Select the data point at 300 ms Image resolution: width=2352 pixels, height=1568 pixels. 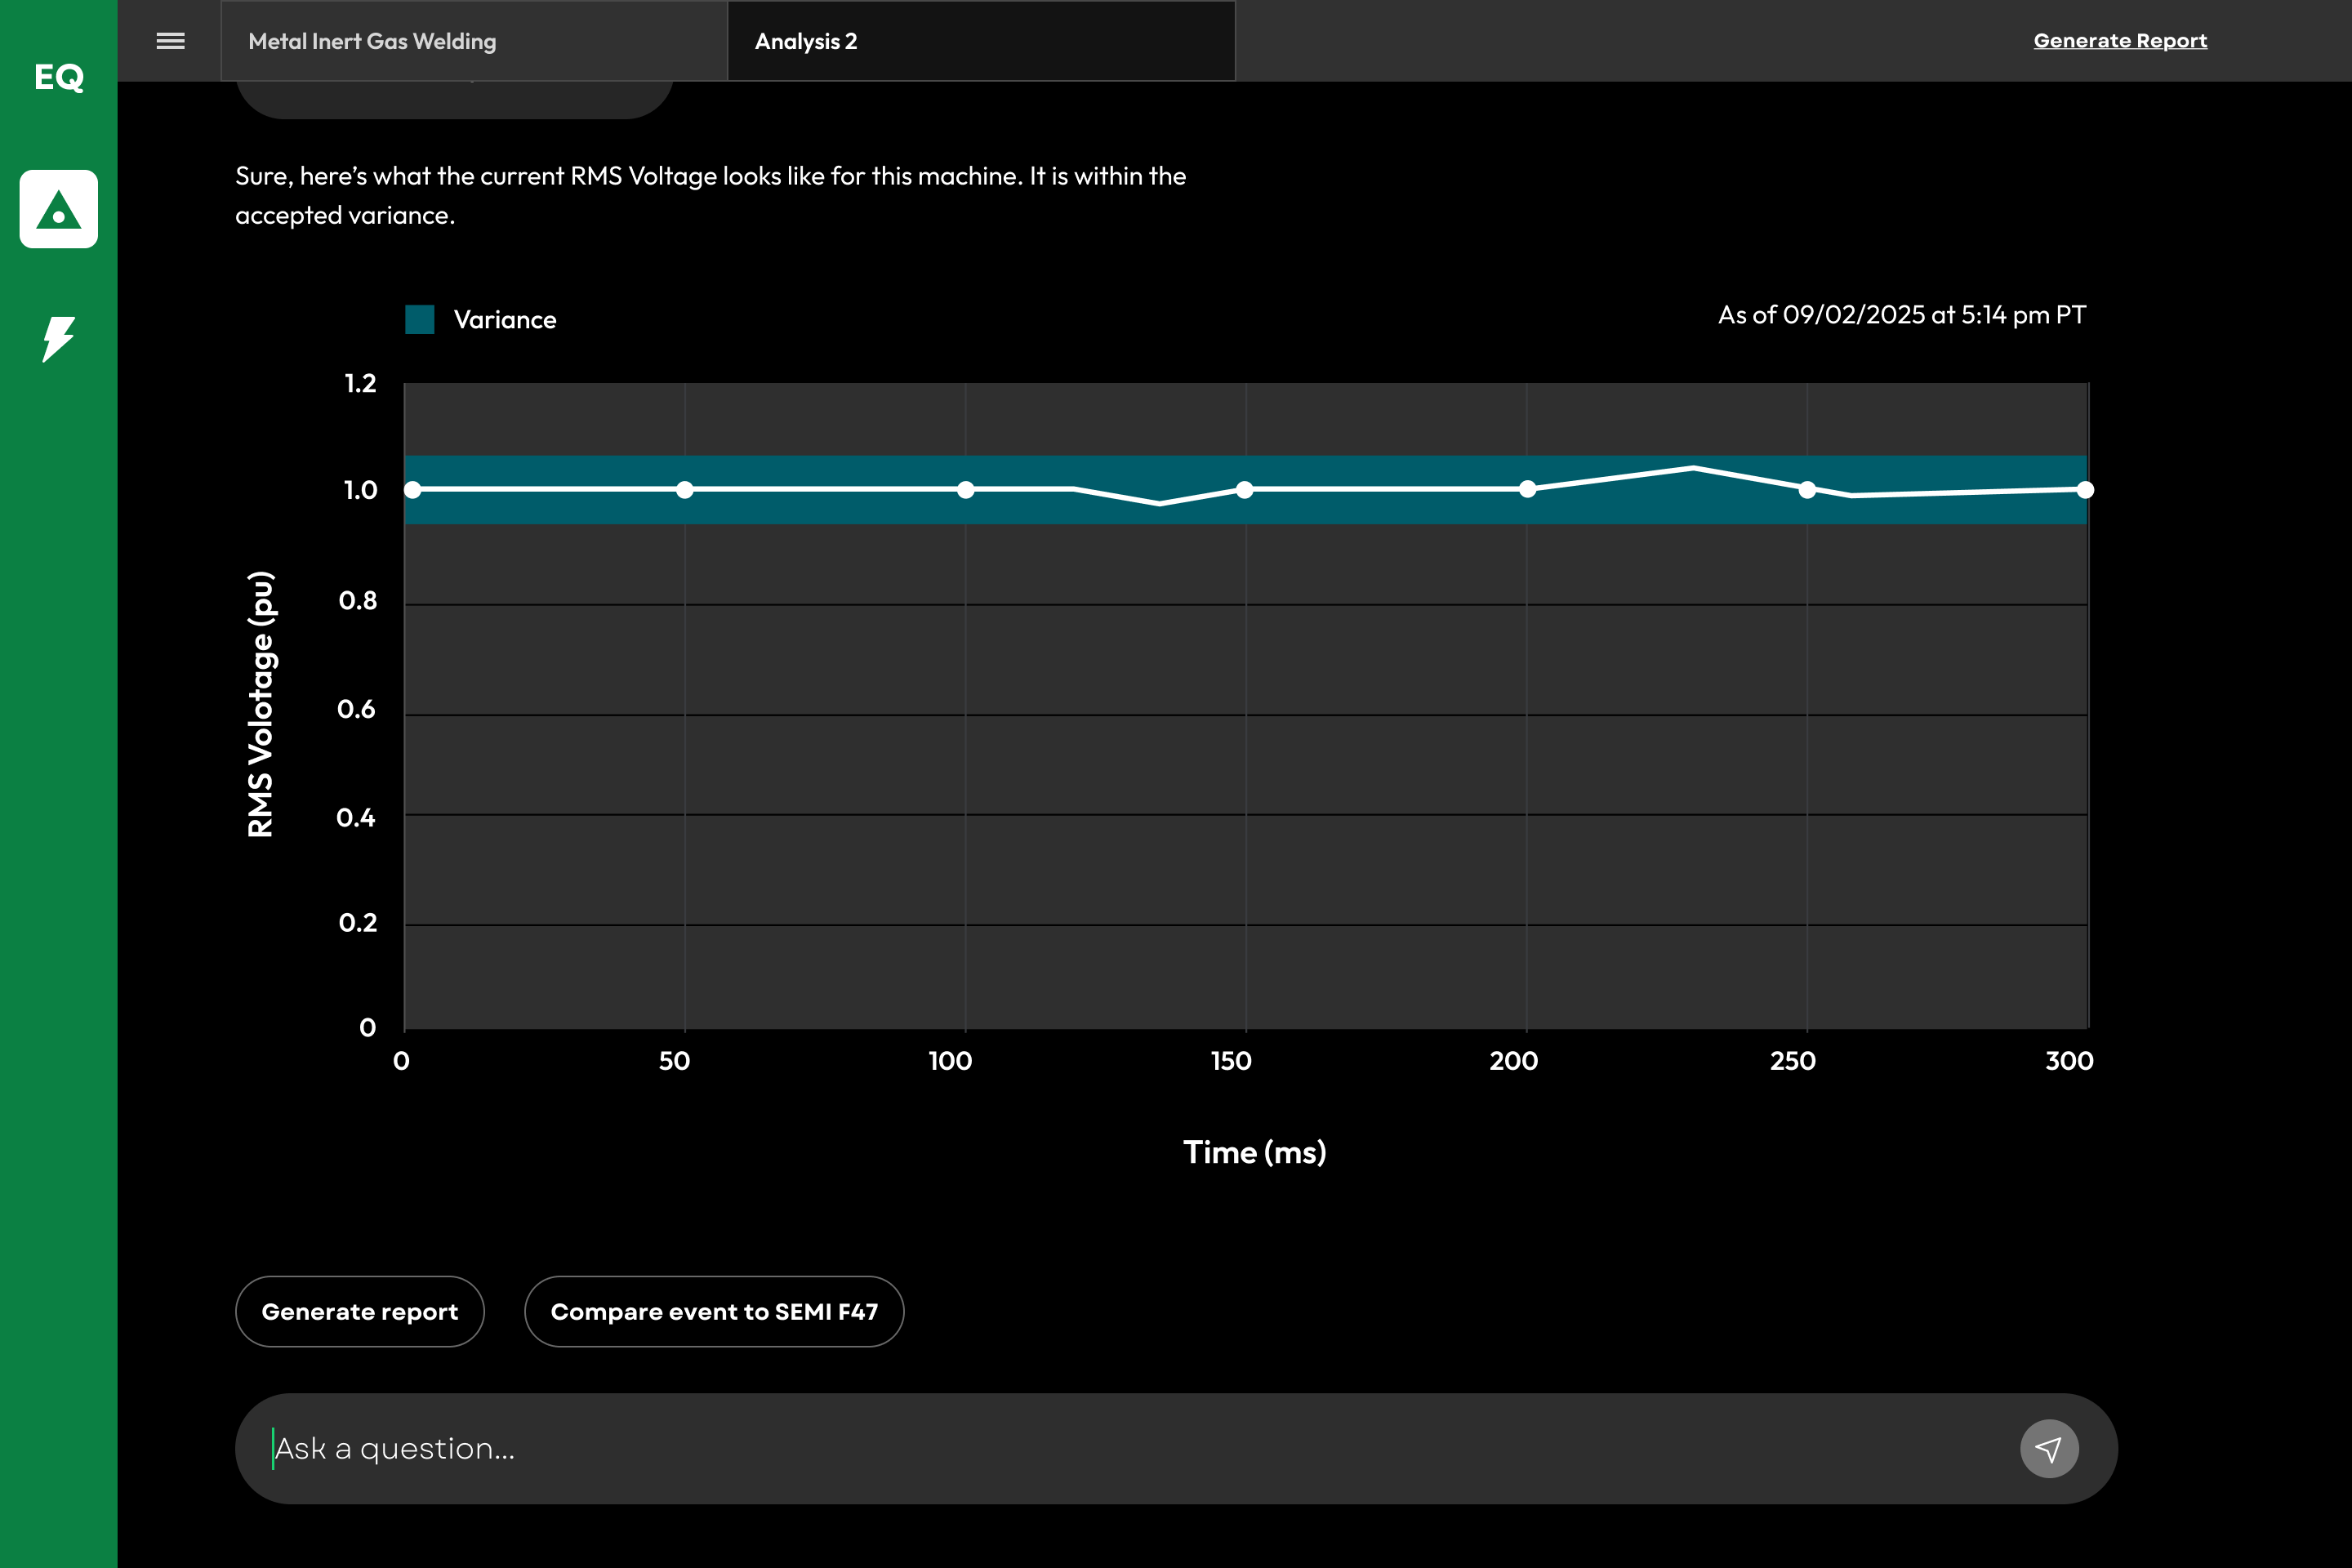pyautogui.click(x=2085, y=490)
